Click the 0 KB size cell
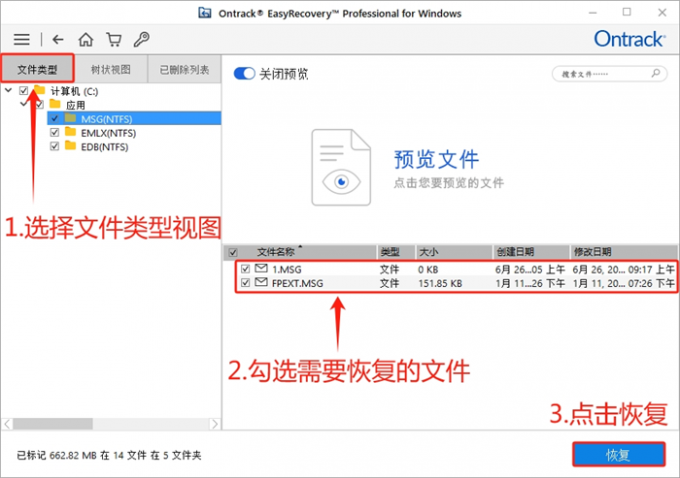This screenshot has width=680, height=478. (x=428, y=269)
